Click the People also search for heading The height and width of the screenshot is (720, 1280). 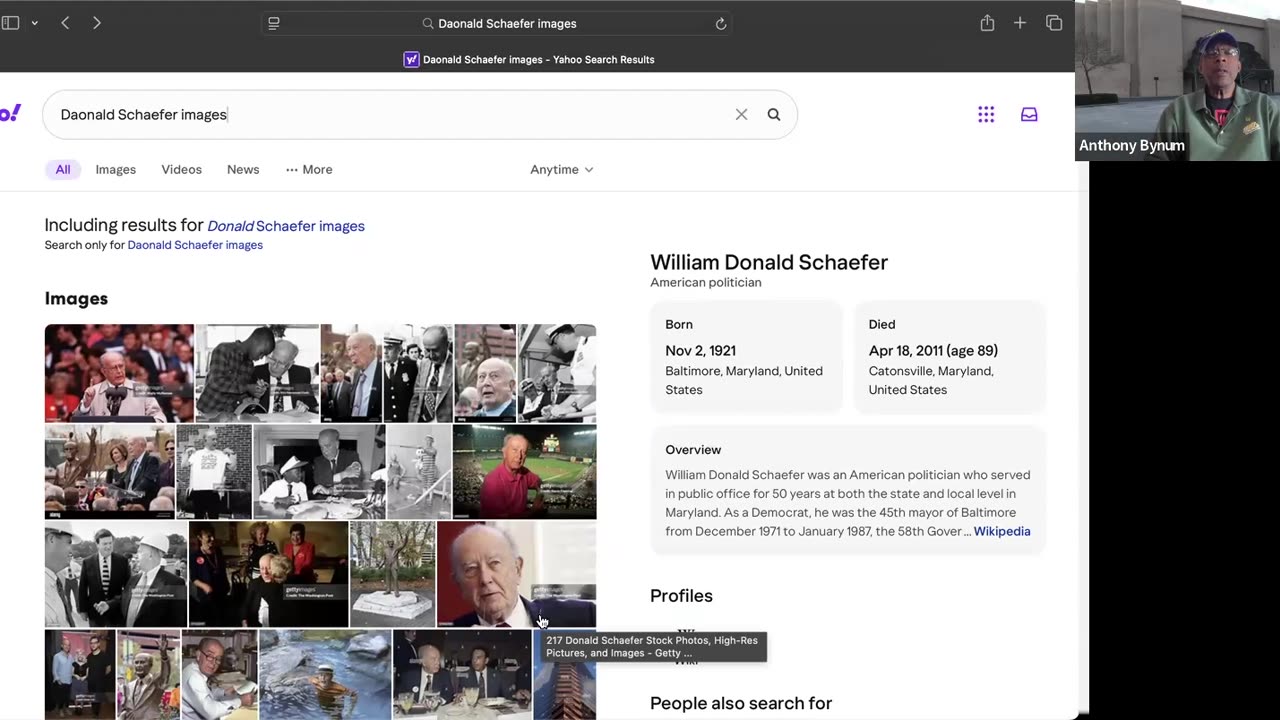coord(741,703)
